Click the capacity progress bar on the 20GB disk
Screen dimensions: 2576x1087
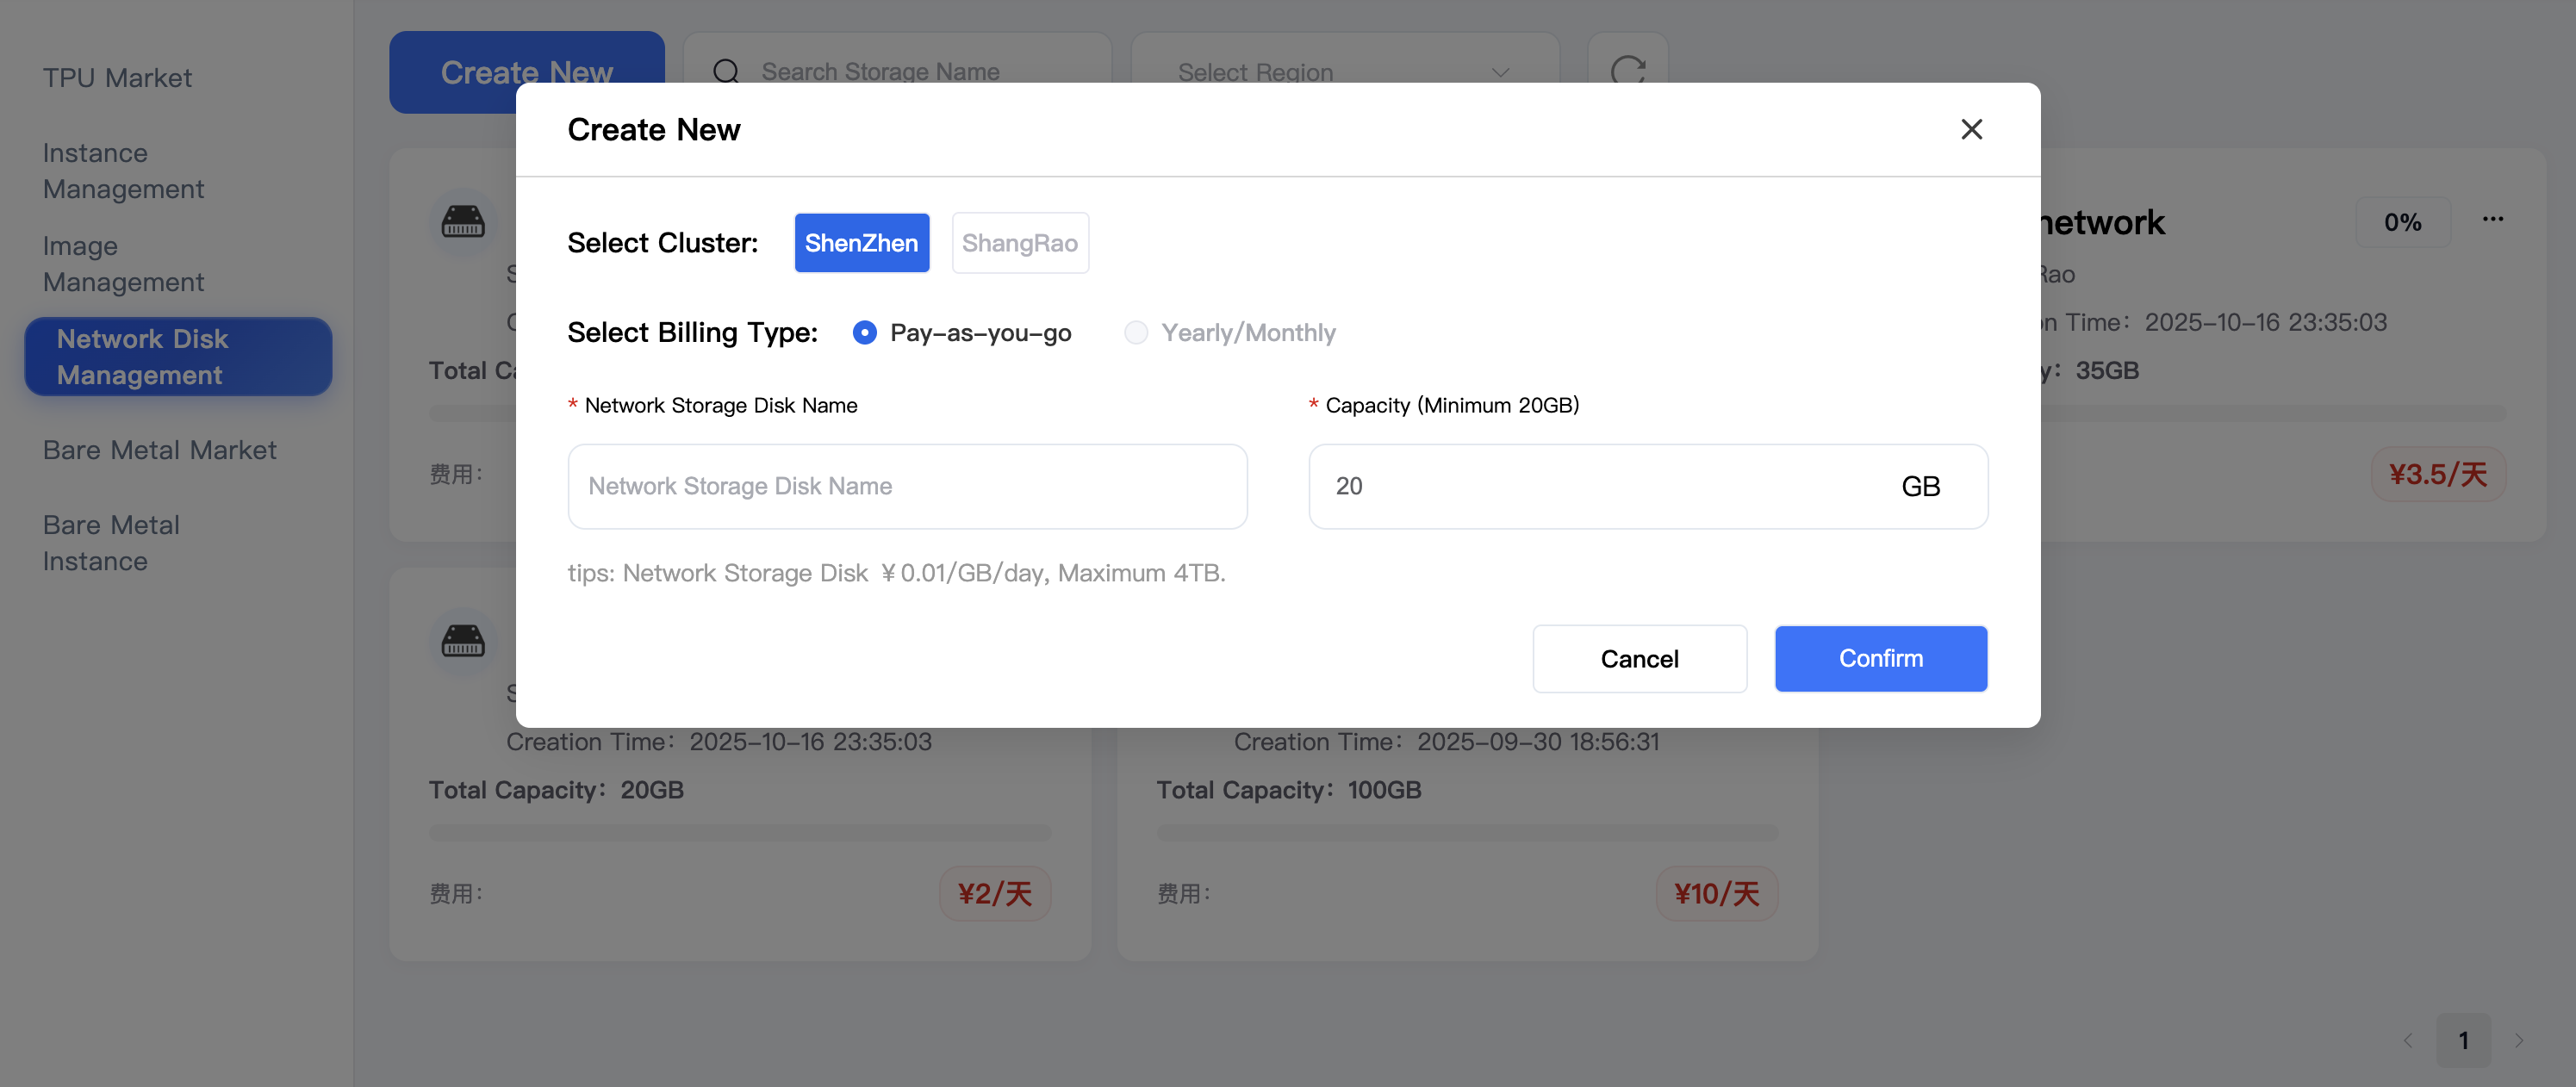tap(740, 832)
